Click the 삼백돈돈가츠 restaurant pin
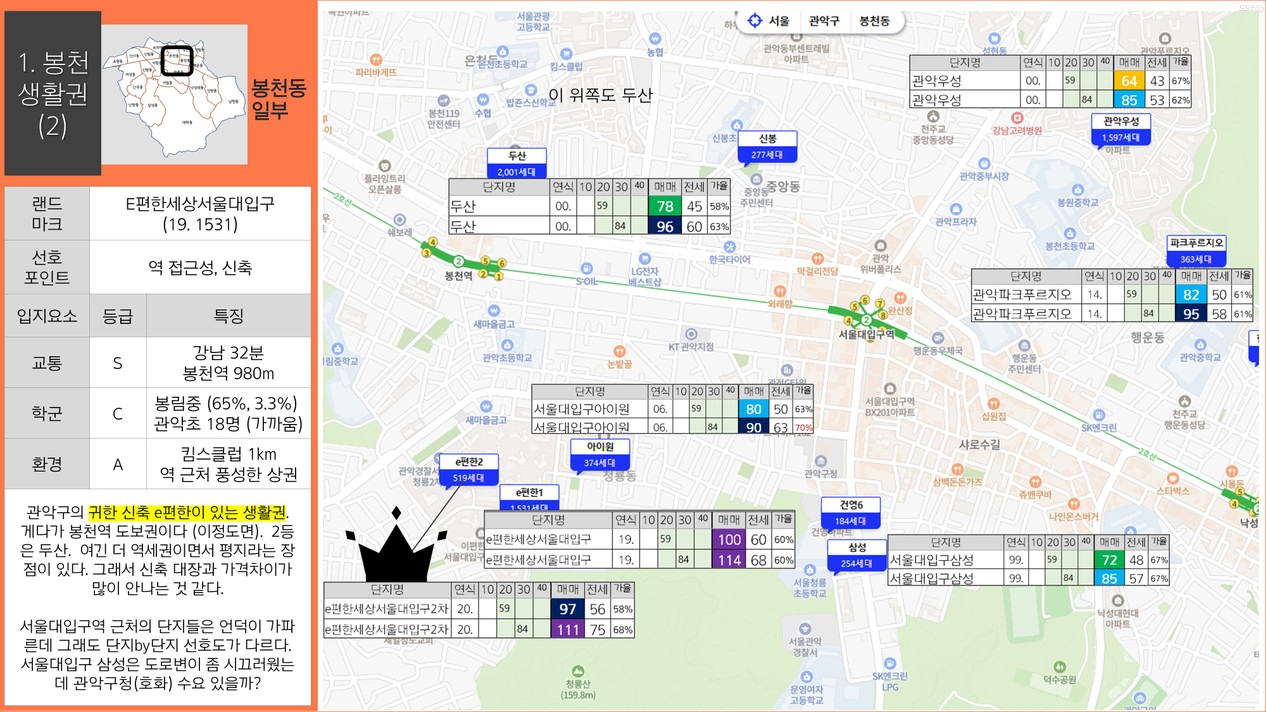The height and width of the screenshot is (712, 1266). [957, 469]
